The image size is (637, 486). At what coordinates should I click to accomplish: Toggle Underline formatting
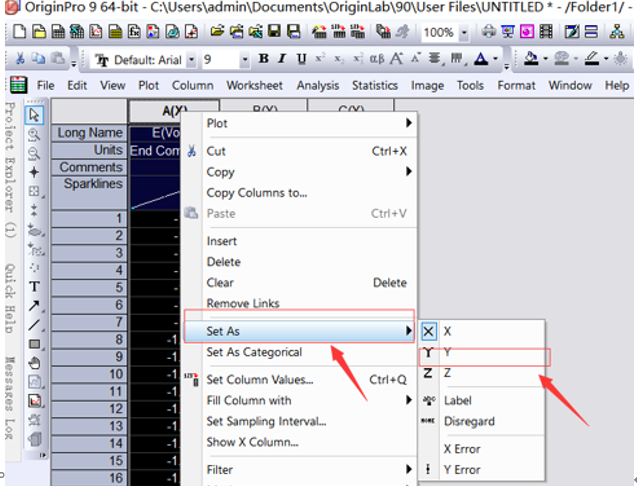[301, 59]
